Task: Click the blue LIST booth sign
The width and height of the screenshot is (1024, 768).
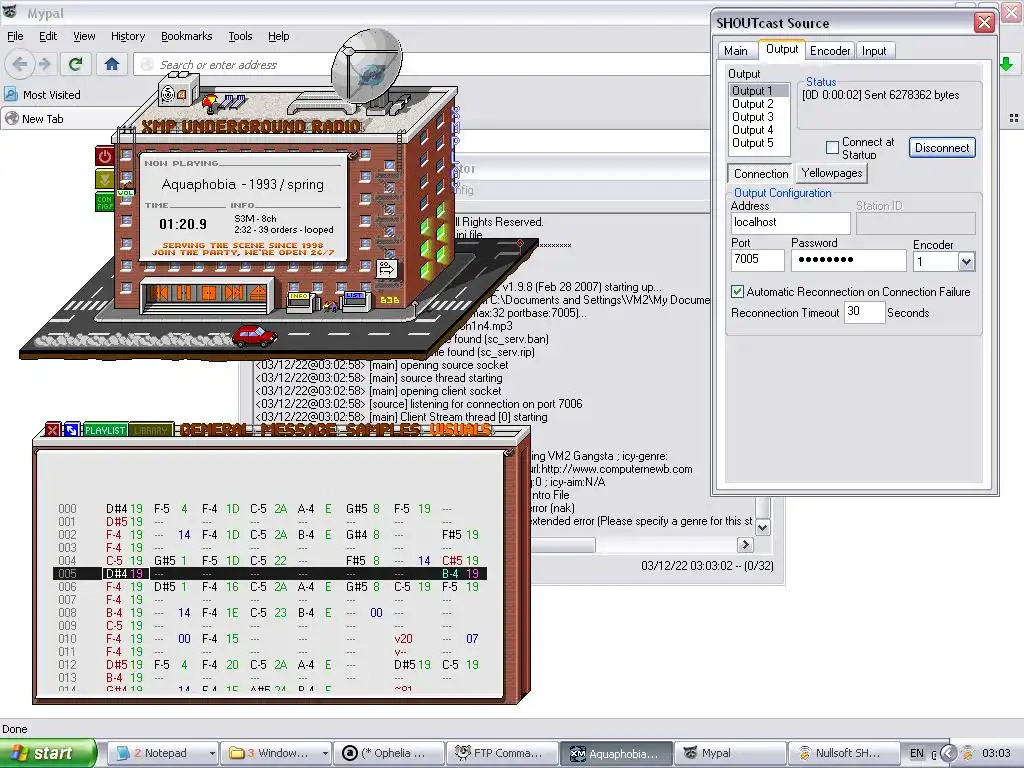Action: coord(354,295)
